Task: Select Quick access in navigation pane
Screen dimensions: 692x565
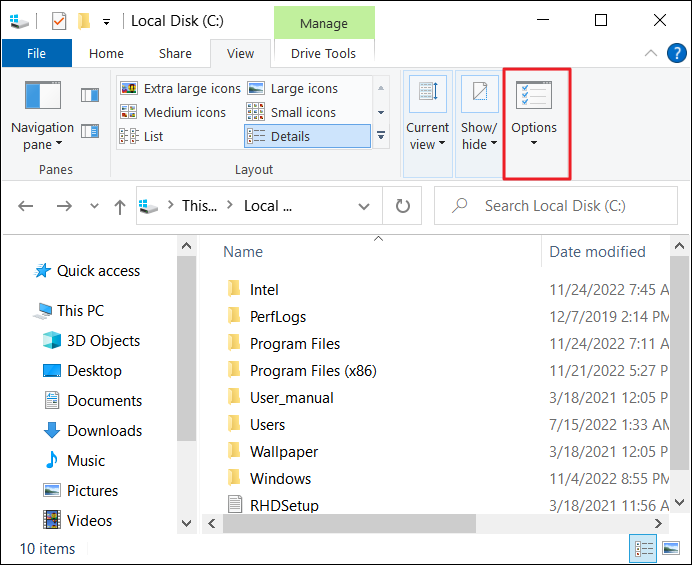Action: tap(87, 271)
